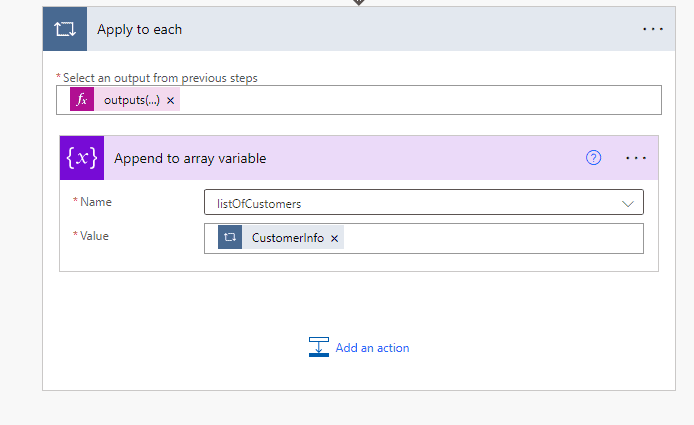
Task: Open help for Append to array variable
Action: coord(593,158)
